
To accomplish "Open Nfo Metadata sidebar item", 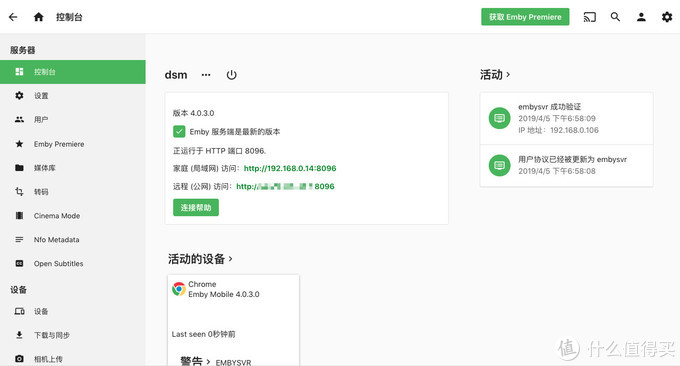I will (72, 239).
